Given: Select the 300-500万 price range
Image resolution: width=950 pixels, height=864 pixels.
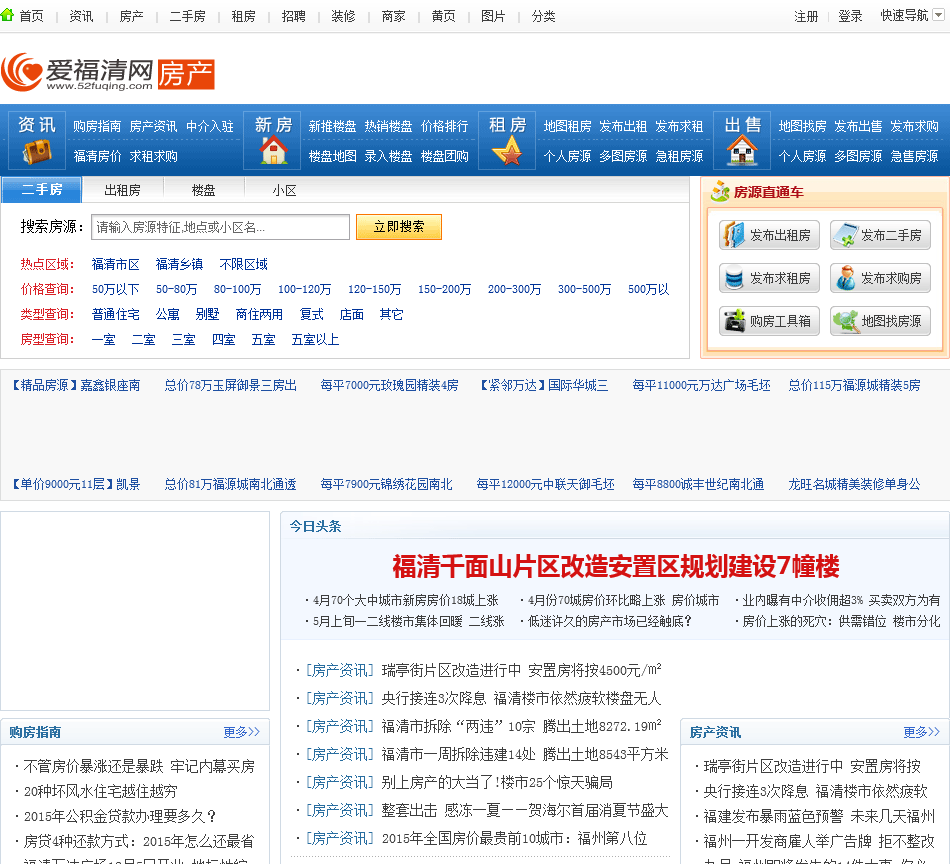Looking at the screenshot, I should pos(585,289).
